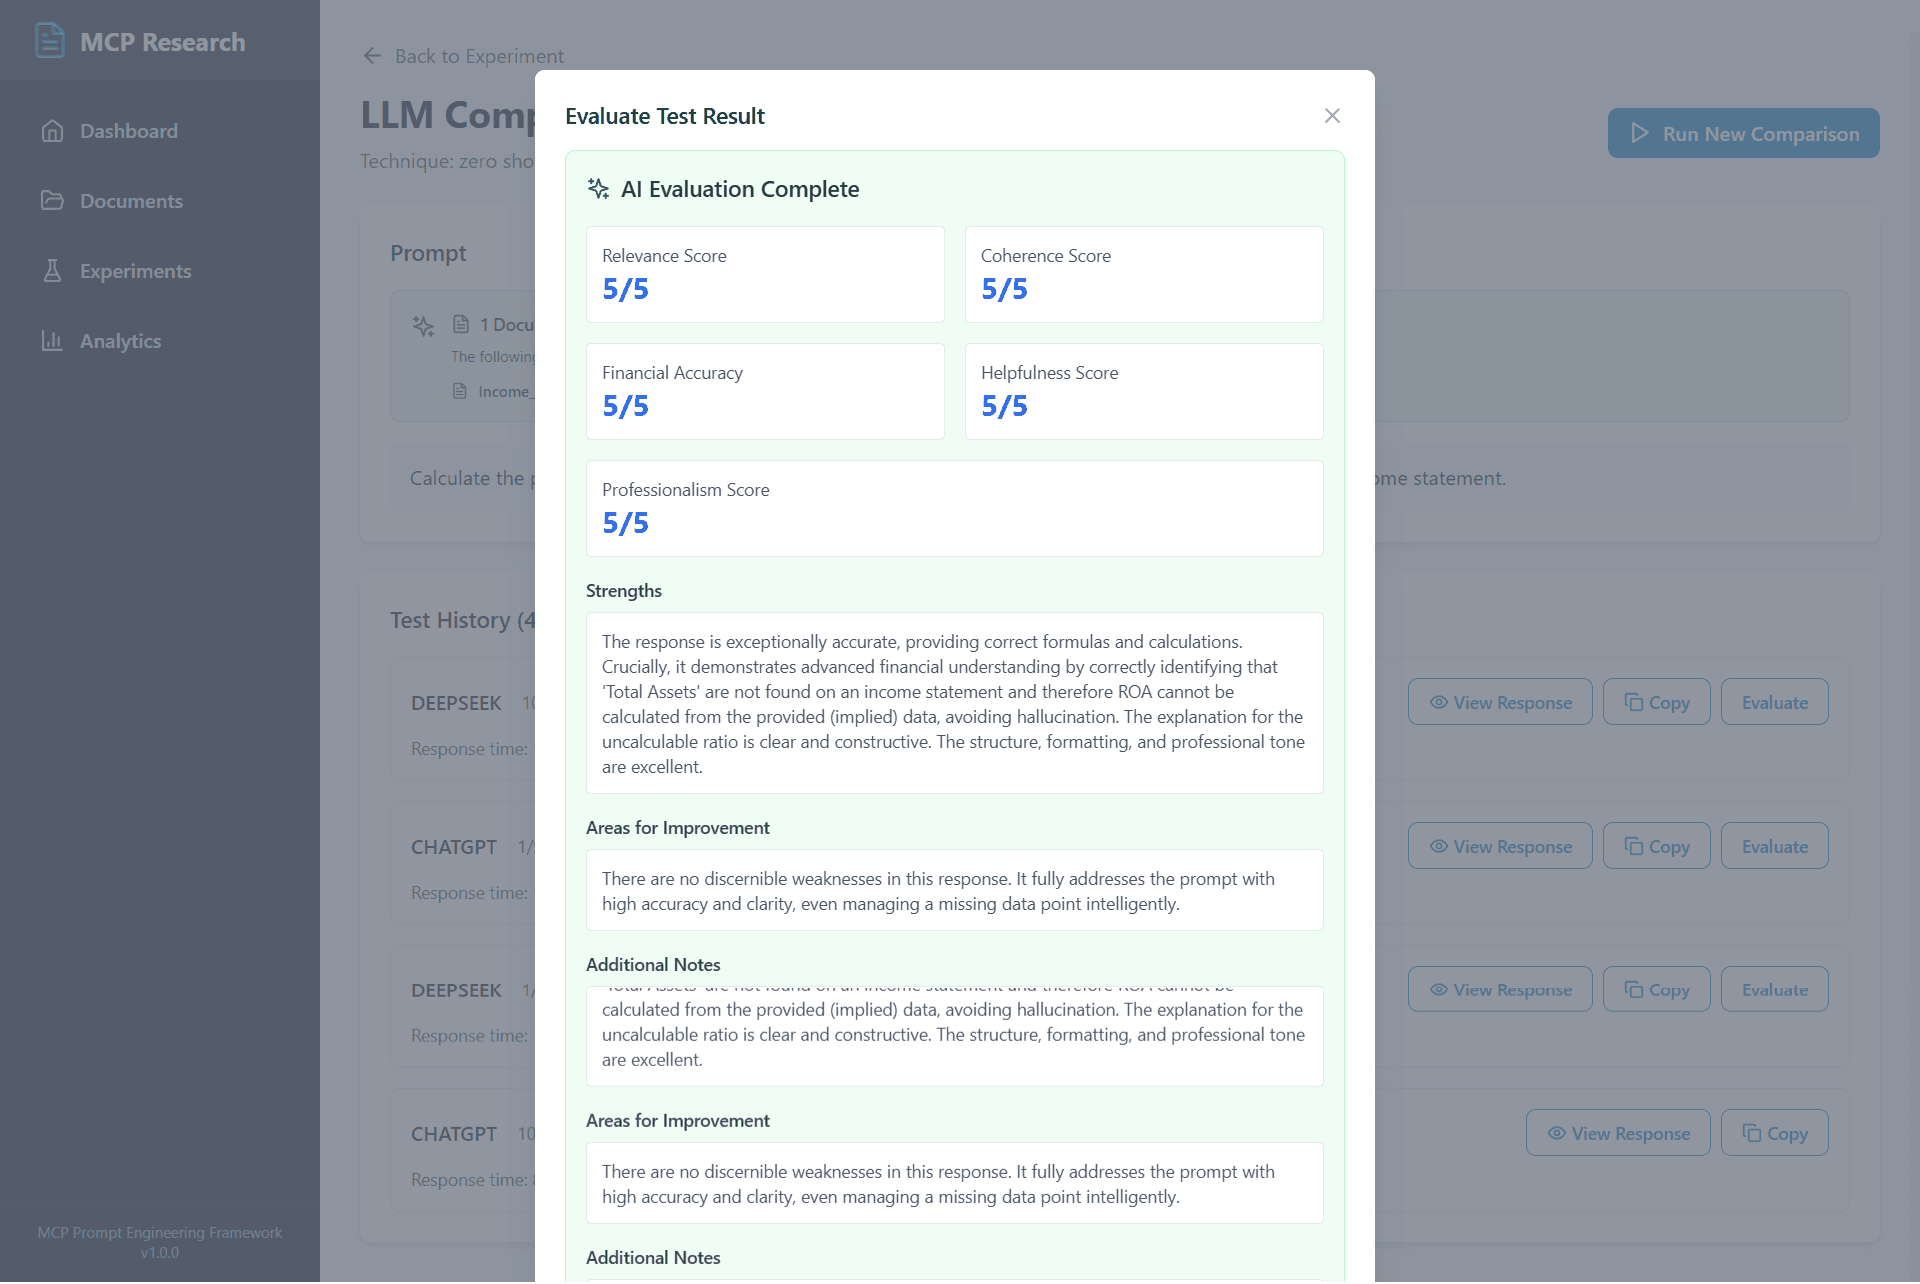Click the Back to Experiment link
1920x1284 pixels.
click(x=480, y=56)
